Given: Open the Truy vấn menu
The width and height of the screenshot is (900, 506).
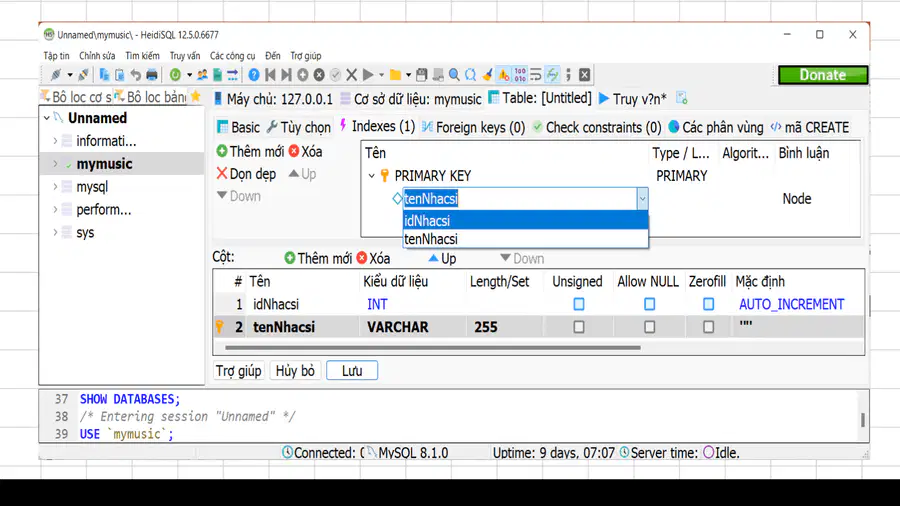Looking at the screenshot, I should coord(185,56).
